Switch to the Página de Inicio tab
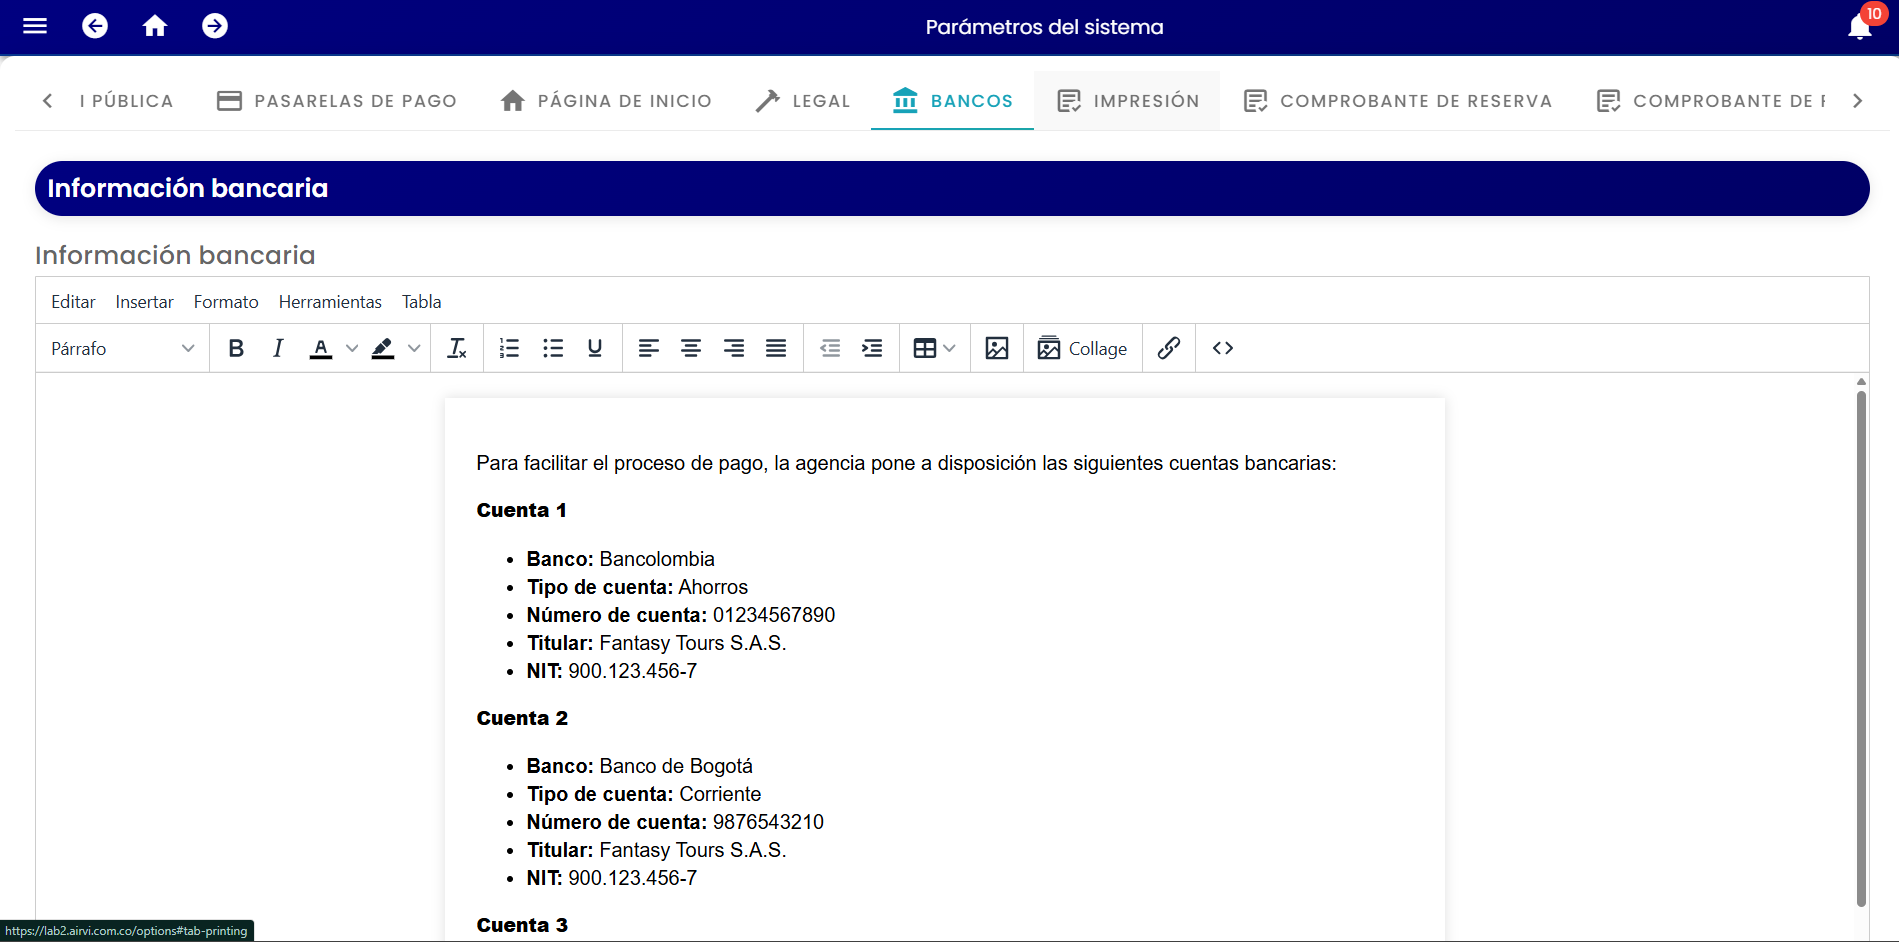 point(606,101)
